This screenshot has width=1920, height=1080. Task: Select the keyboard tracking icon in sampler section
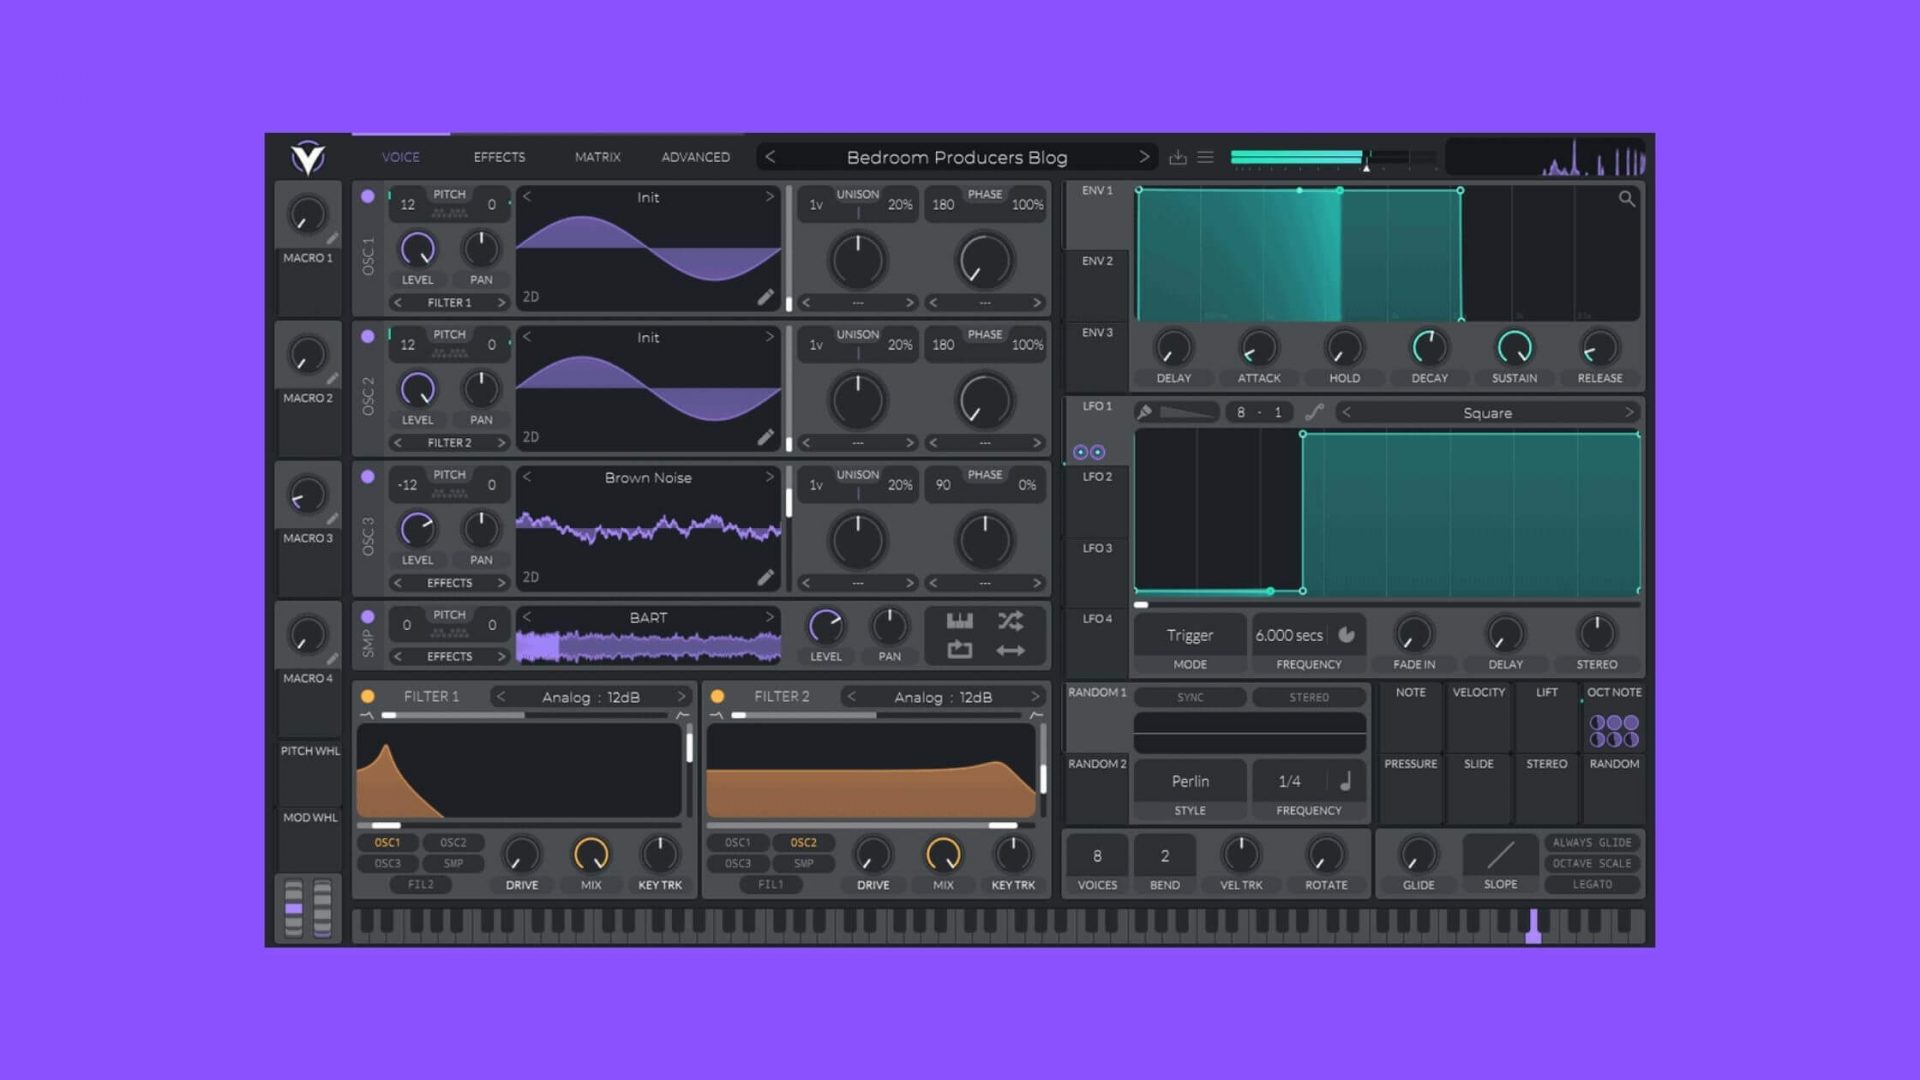960,621
